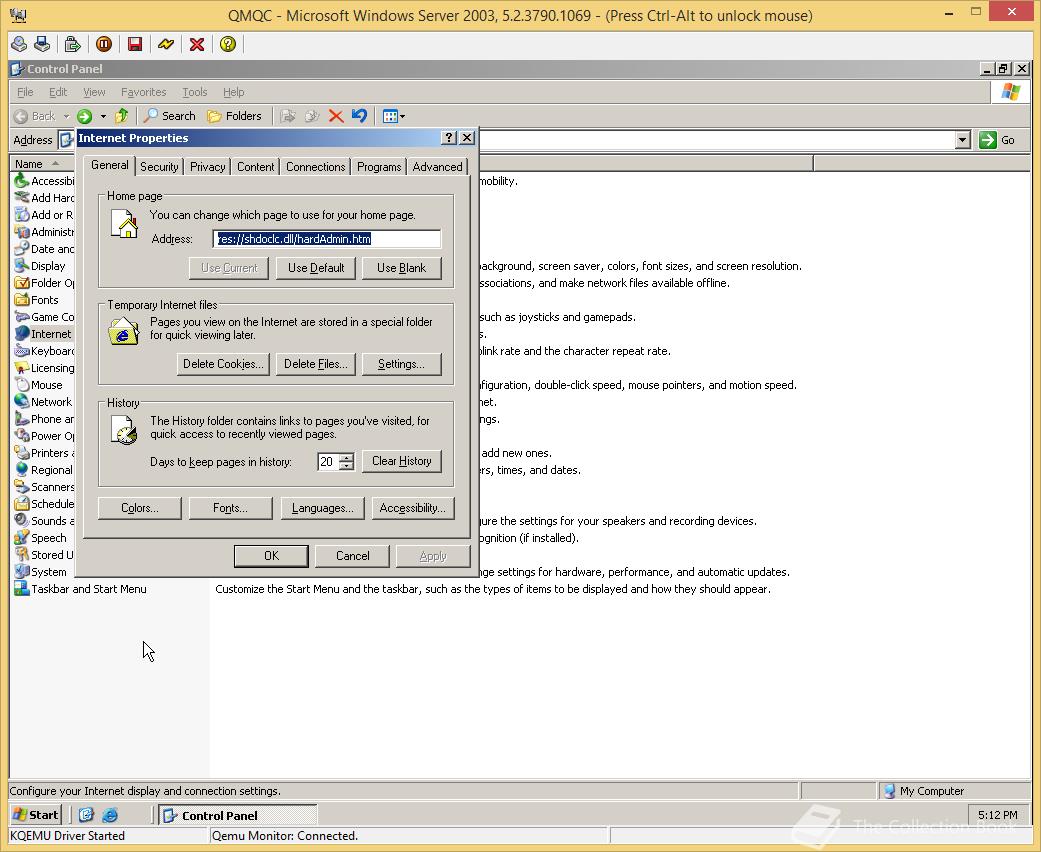Screen dimensions: 1041x852
Task: Select Taskbar and Start Menu item
Action: point(80,588)
